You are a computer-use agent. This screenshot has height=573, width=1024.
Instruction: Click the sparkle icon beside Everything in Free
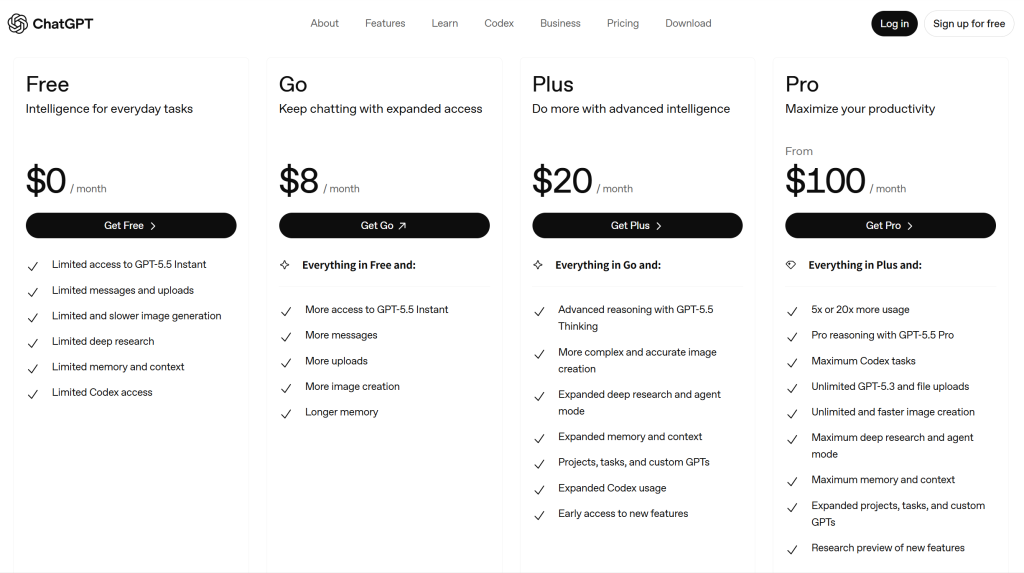[285, 265]
